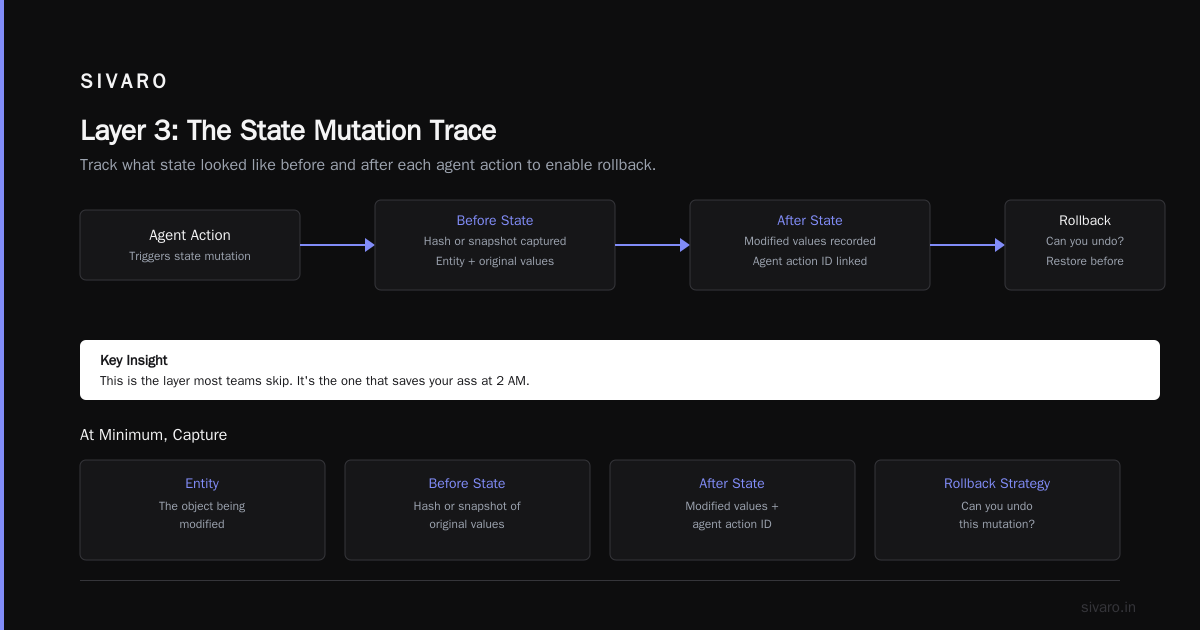Image resolution: width=1200 pixels, height=630 pixels.
Task: Select the Agent Action box
Action: tap(190, 245)
